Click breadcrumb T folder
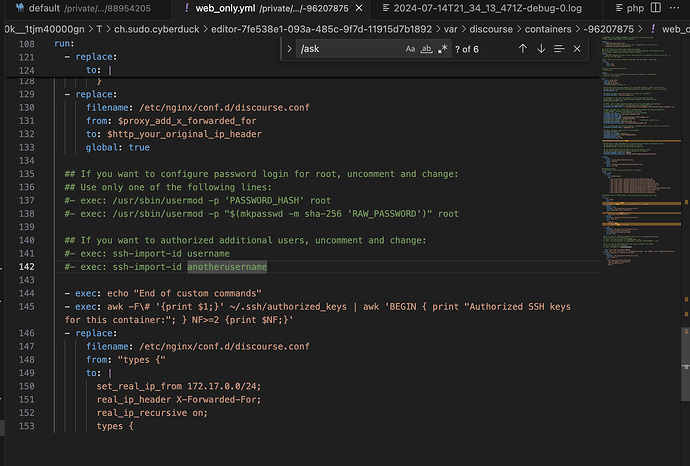This screenshot has height=466, width=690. (99, 29)
